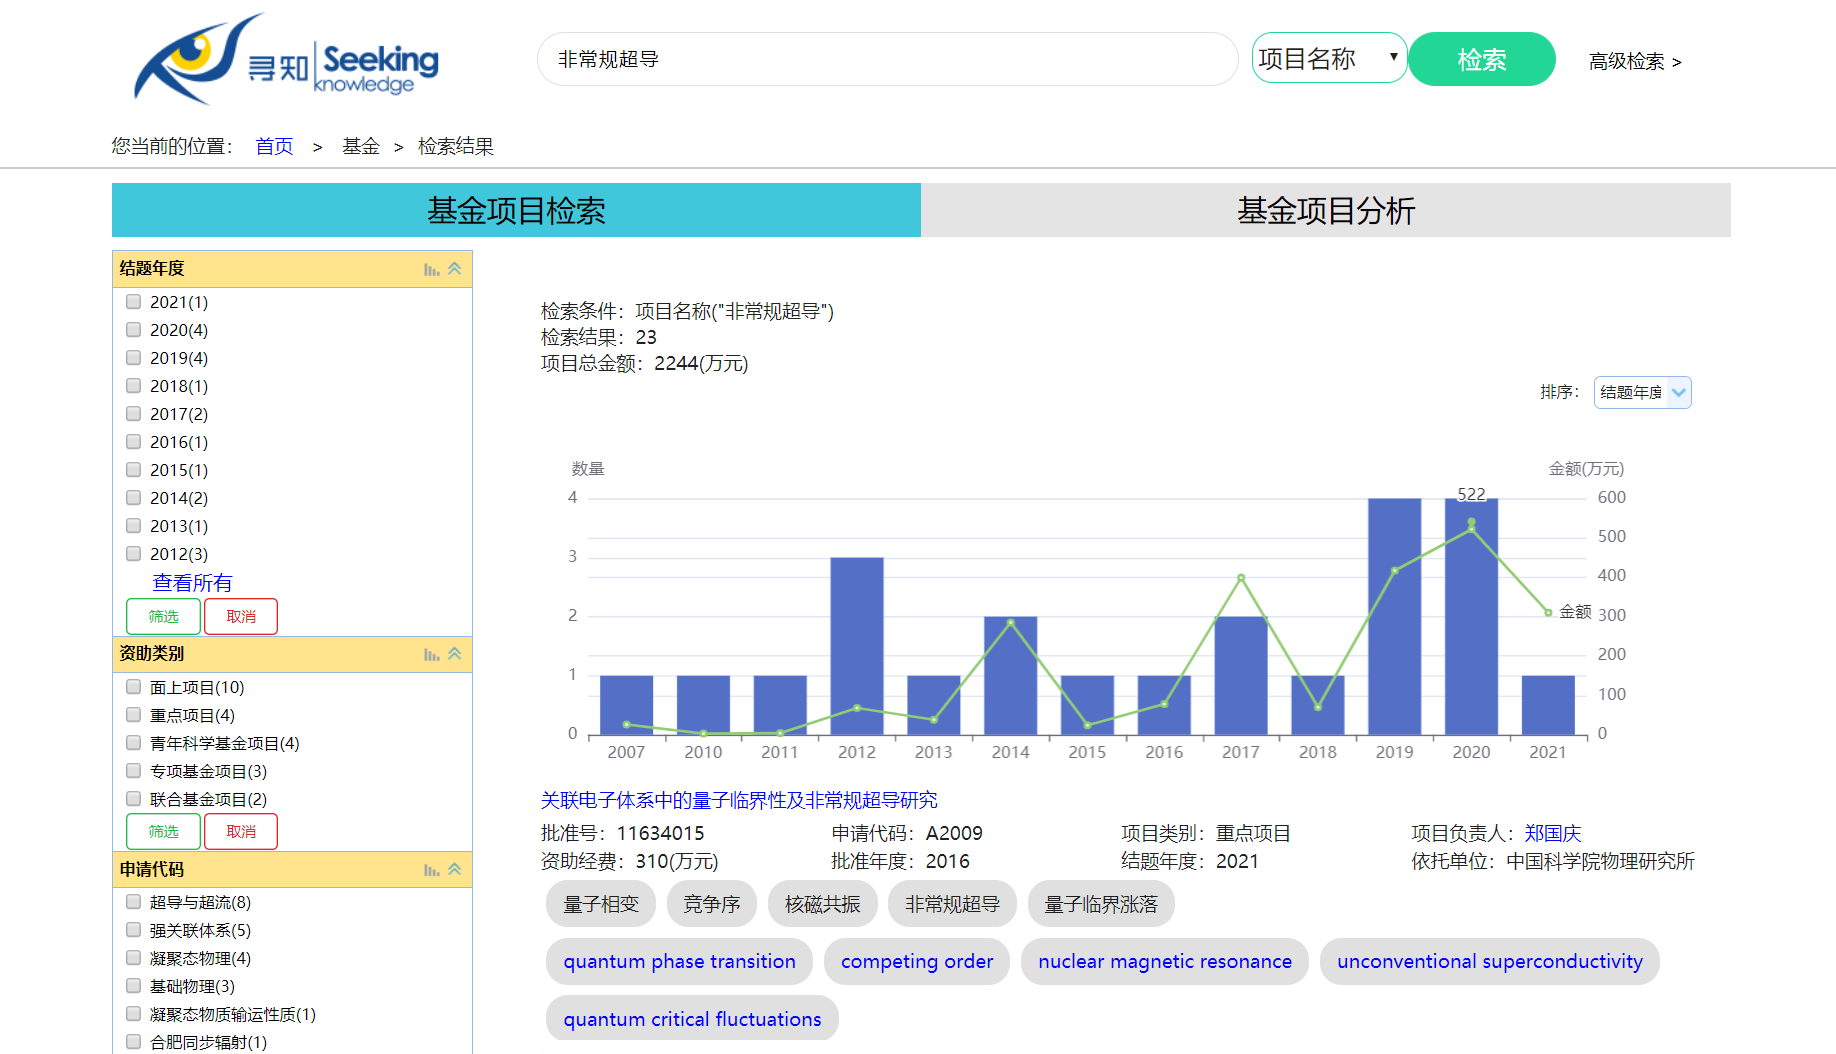Apply 筛选 under 结题年度 panel

(164, 616)
